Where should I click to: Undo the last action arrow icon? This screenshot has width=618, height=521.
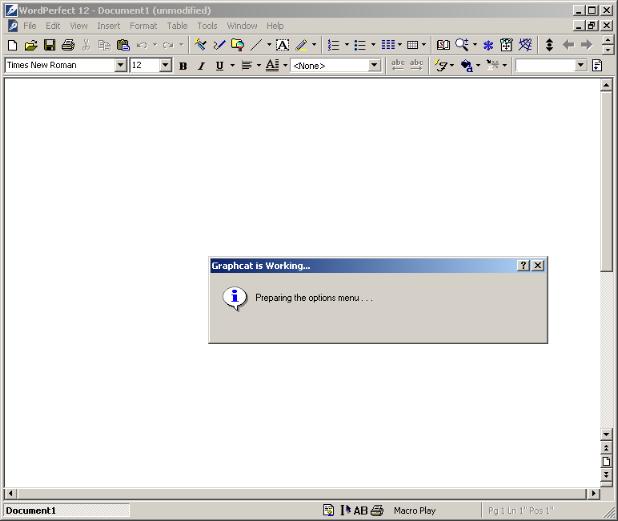[142, 45]
